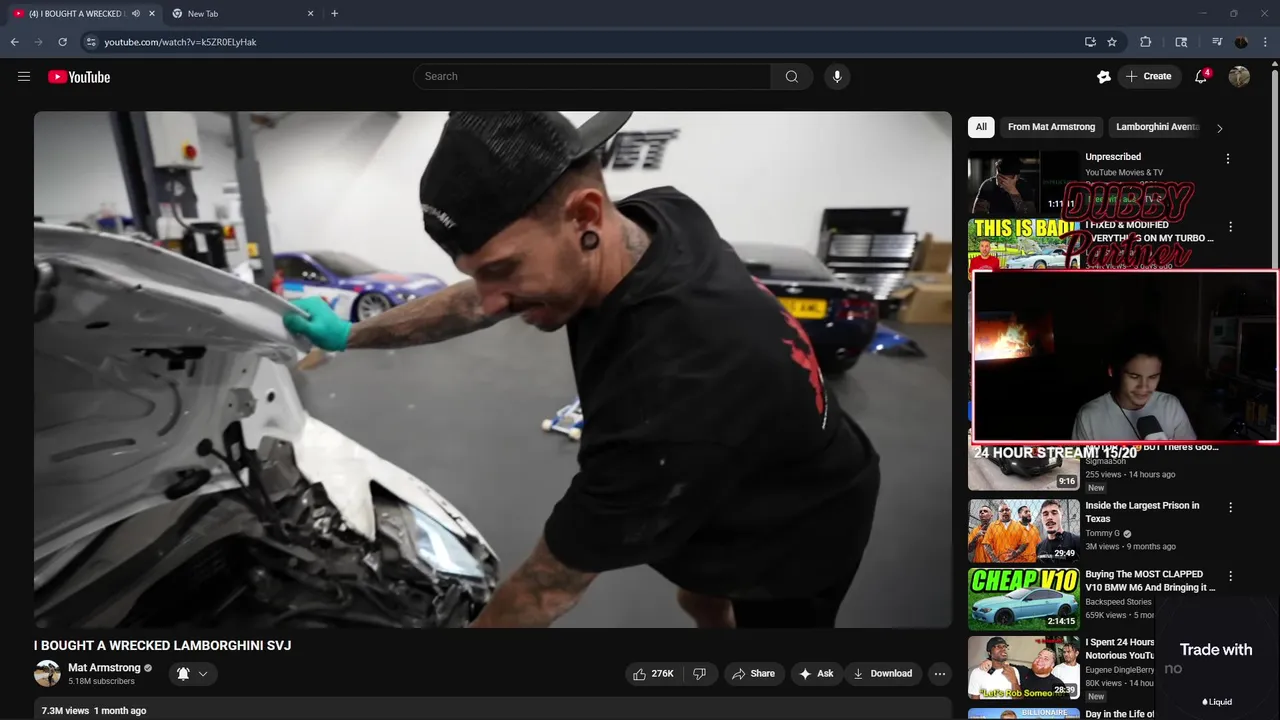This screenshot has width=1280, height=720.
Task: Open I Spent 24 Hours video title
Action: click(x=1120, y=649)
